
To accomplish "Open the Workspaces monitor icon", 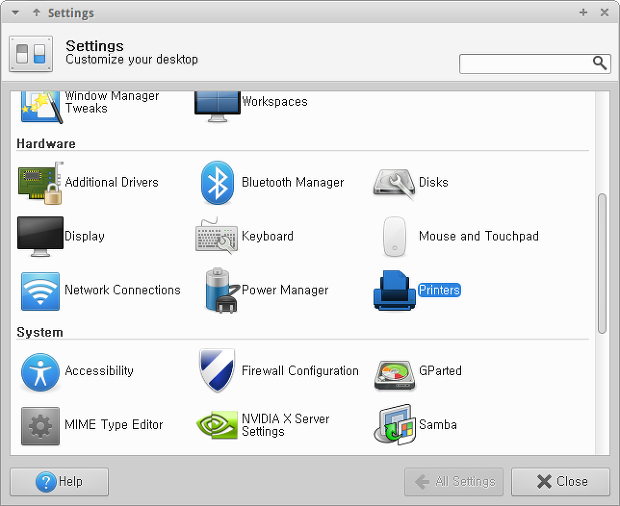I will click(x=217, y=107).
